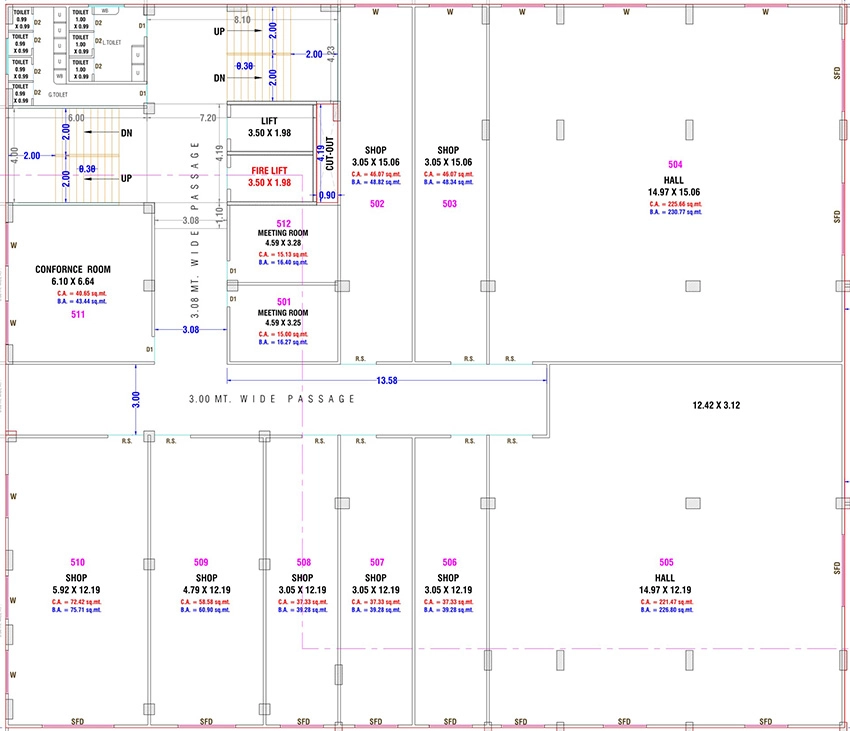Click 'C.A. = 58.58 sq.mt.' area value
This screenshot has width=850, height=731.
[205, 602]
